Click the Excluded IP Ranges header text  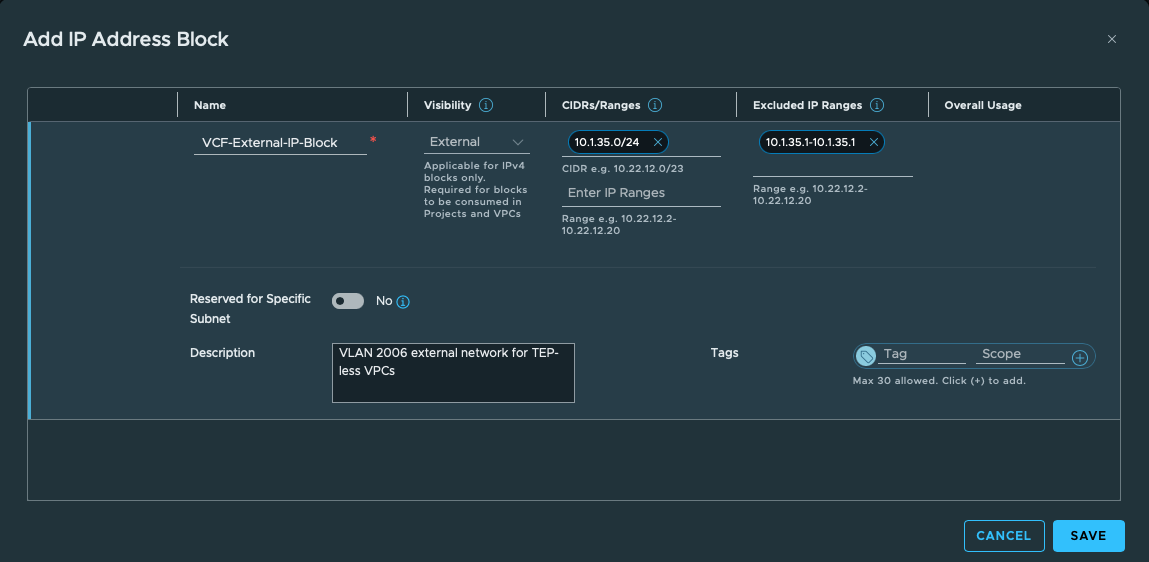[x=808, y=105]
